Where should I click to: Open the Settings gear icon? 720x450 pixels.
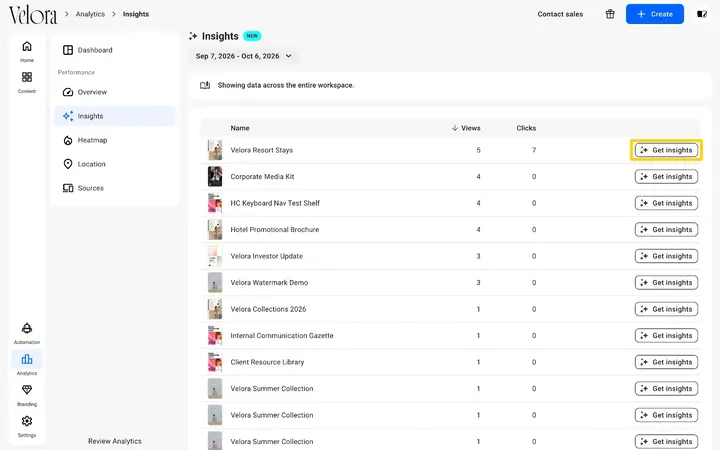pos(27,421)
